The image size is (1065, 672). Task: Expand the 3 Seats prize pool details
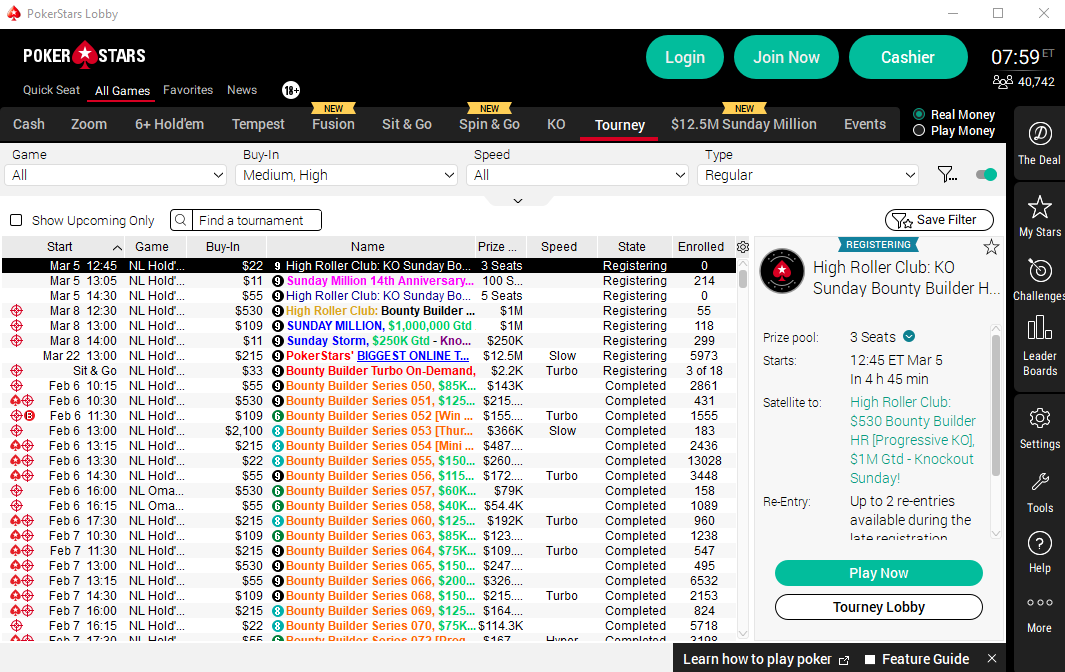click(x=909, y=337)
